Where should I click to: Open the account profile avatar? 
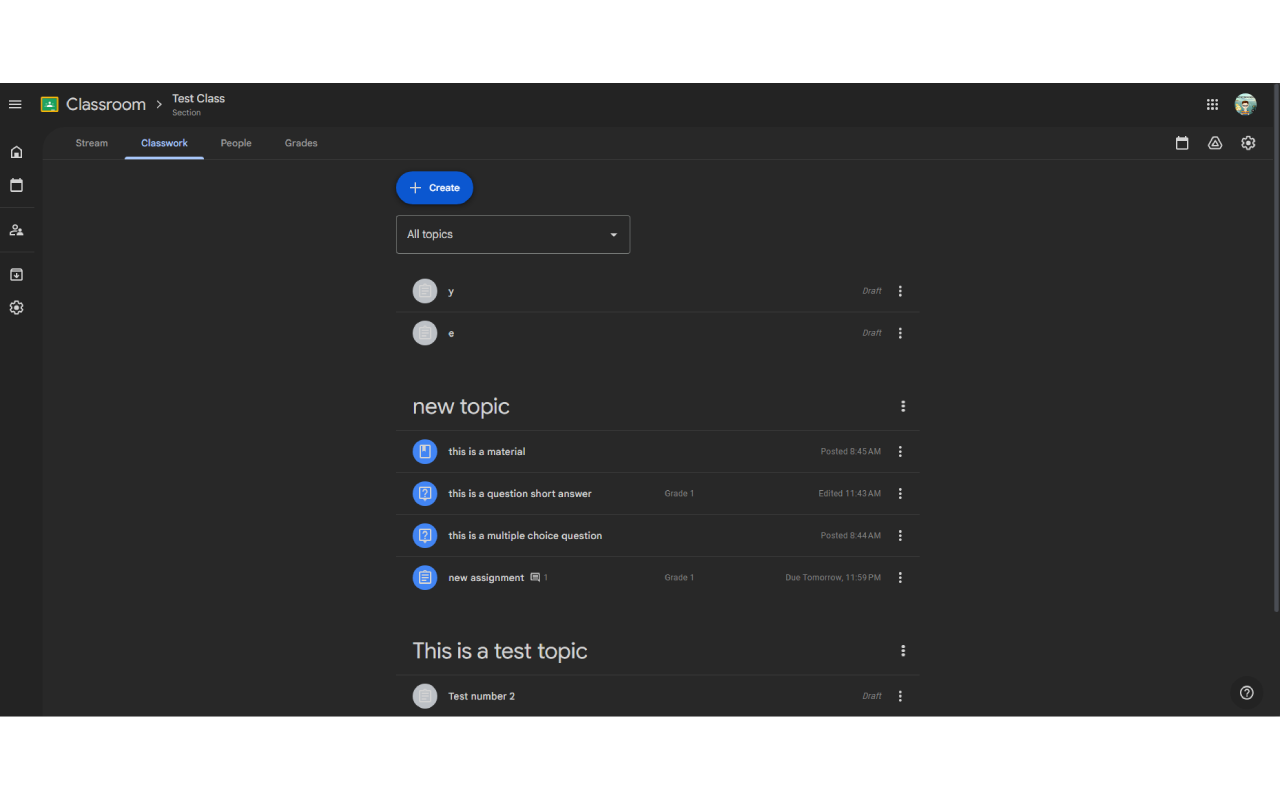(x=1245, y=104)
